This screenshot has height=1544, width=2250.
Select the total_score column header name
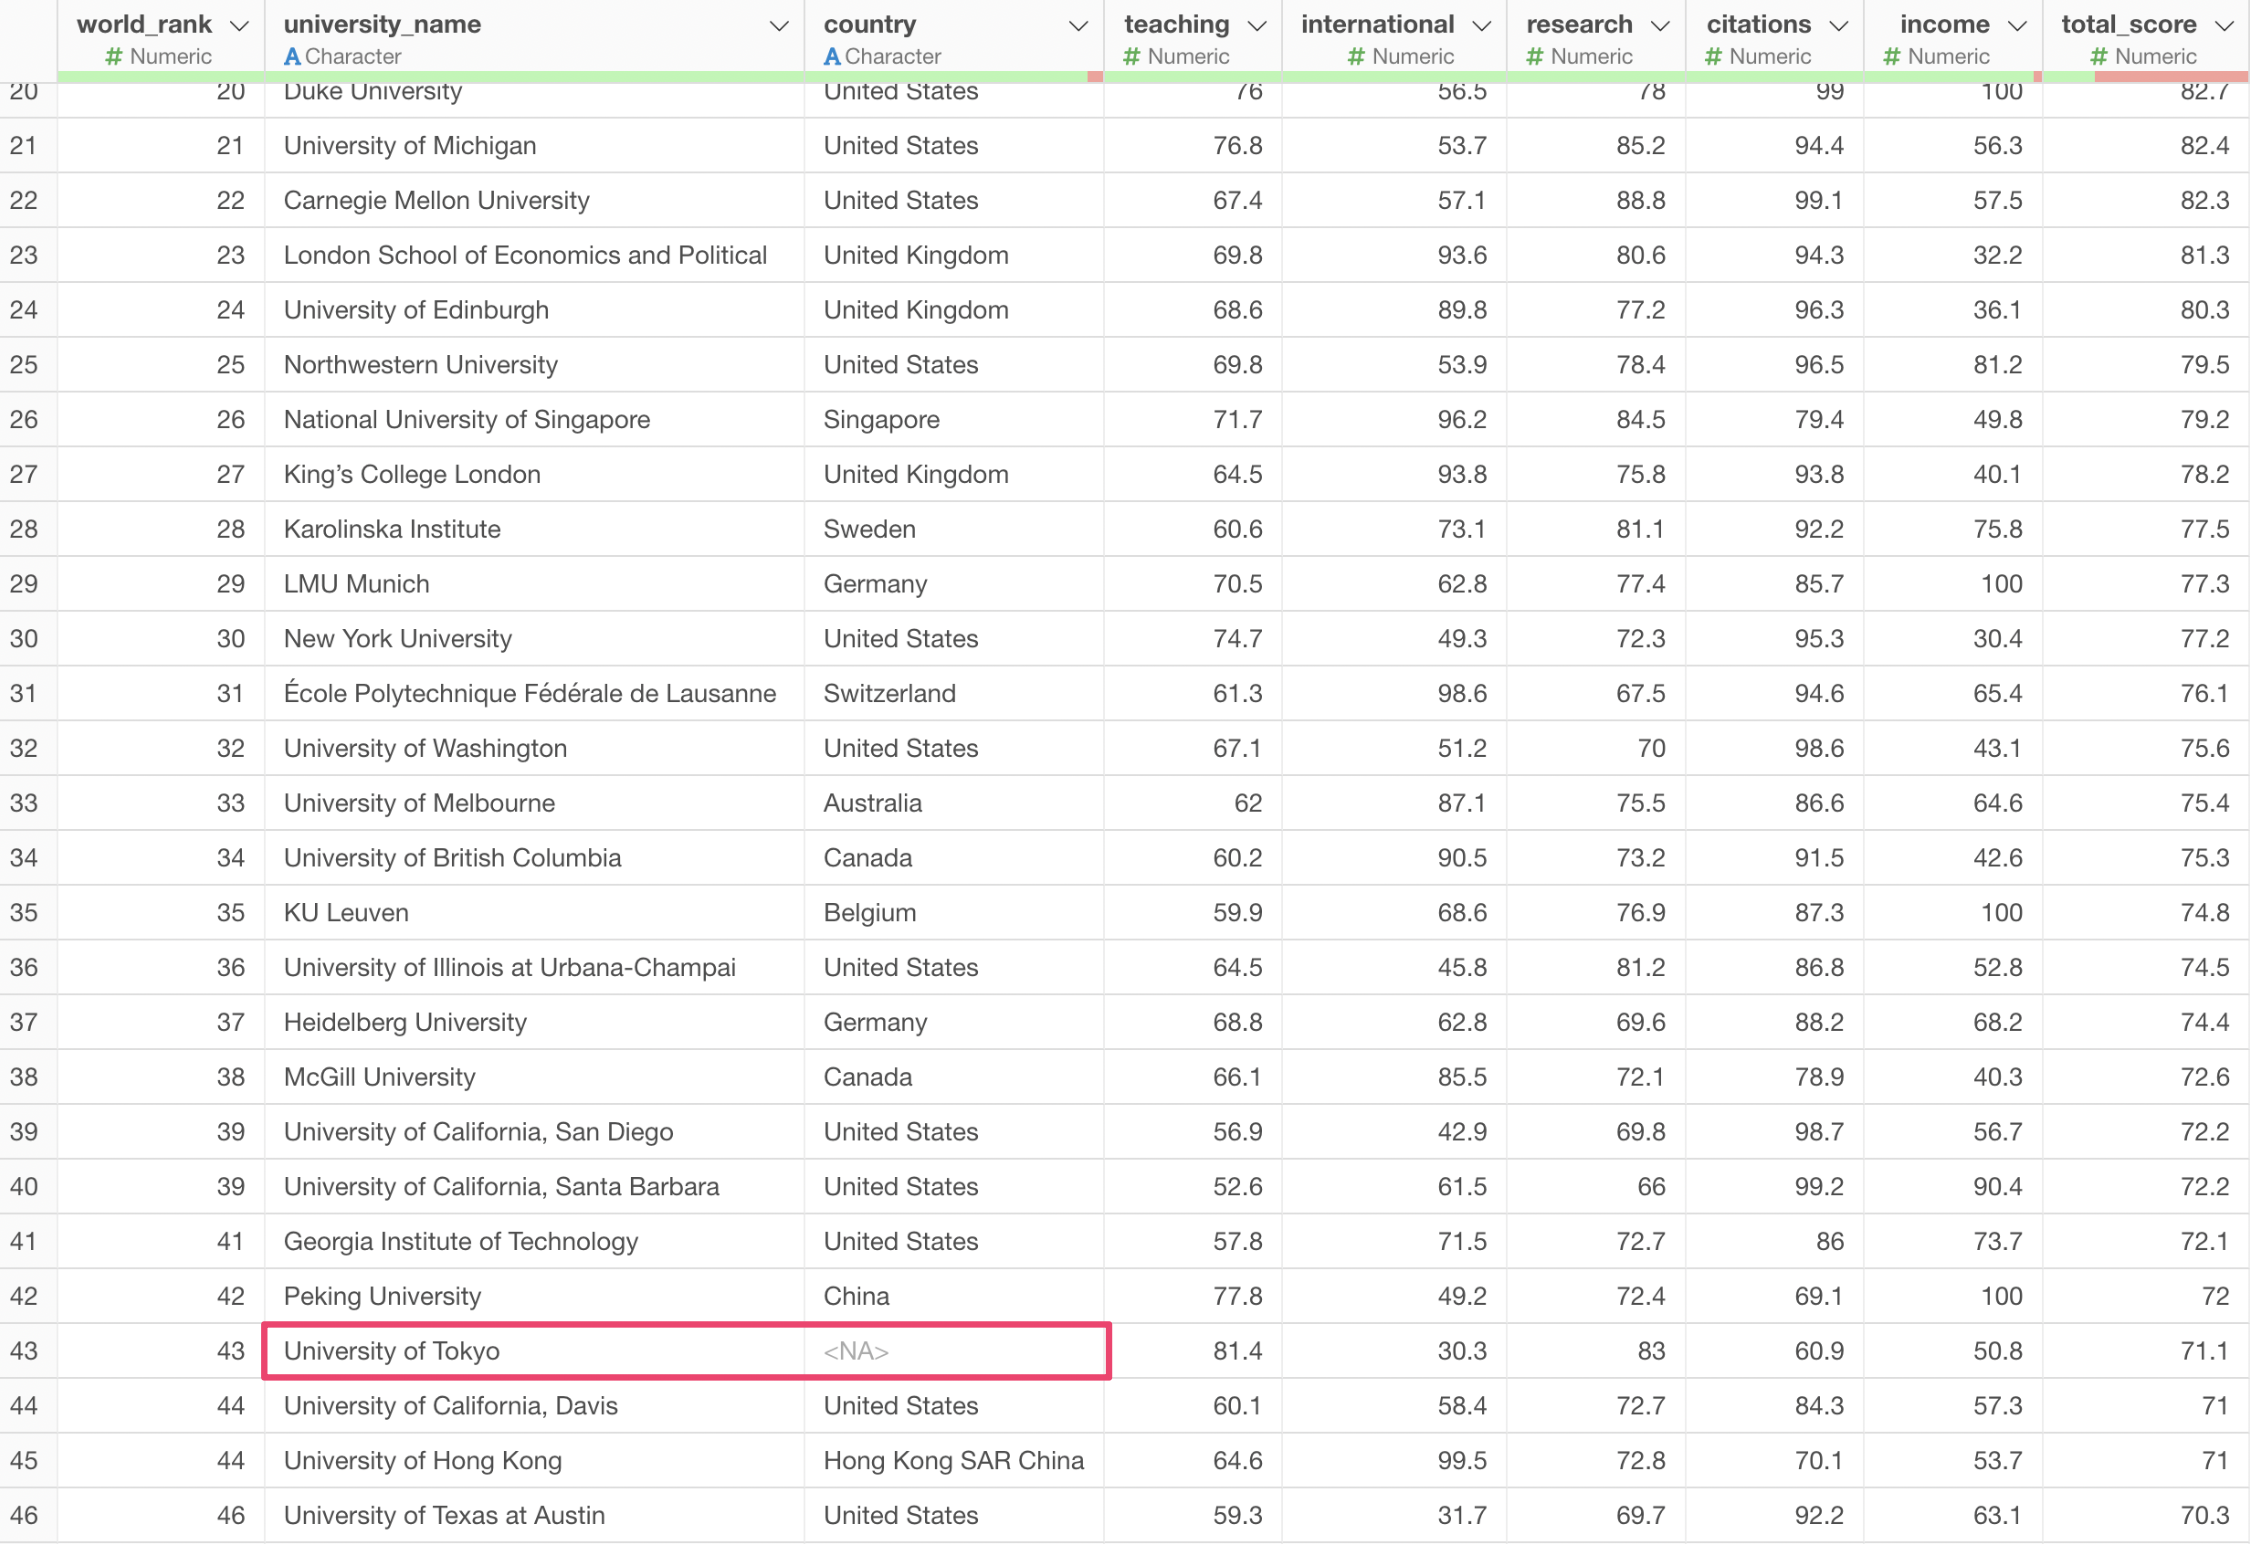coord(2129,24)
